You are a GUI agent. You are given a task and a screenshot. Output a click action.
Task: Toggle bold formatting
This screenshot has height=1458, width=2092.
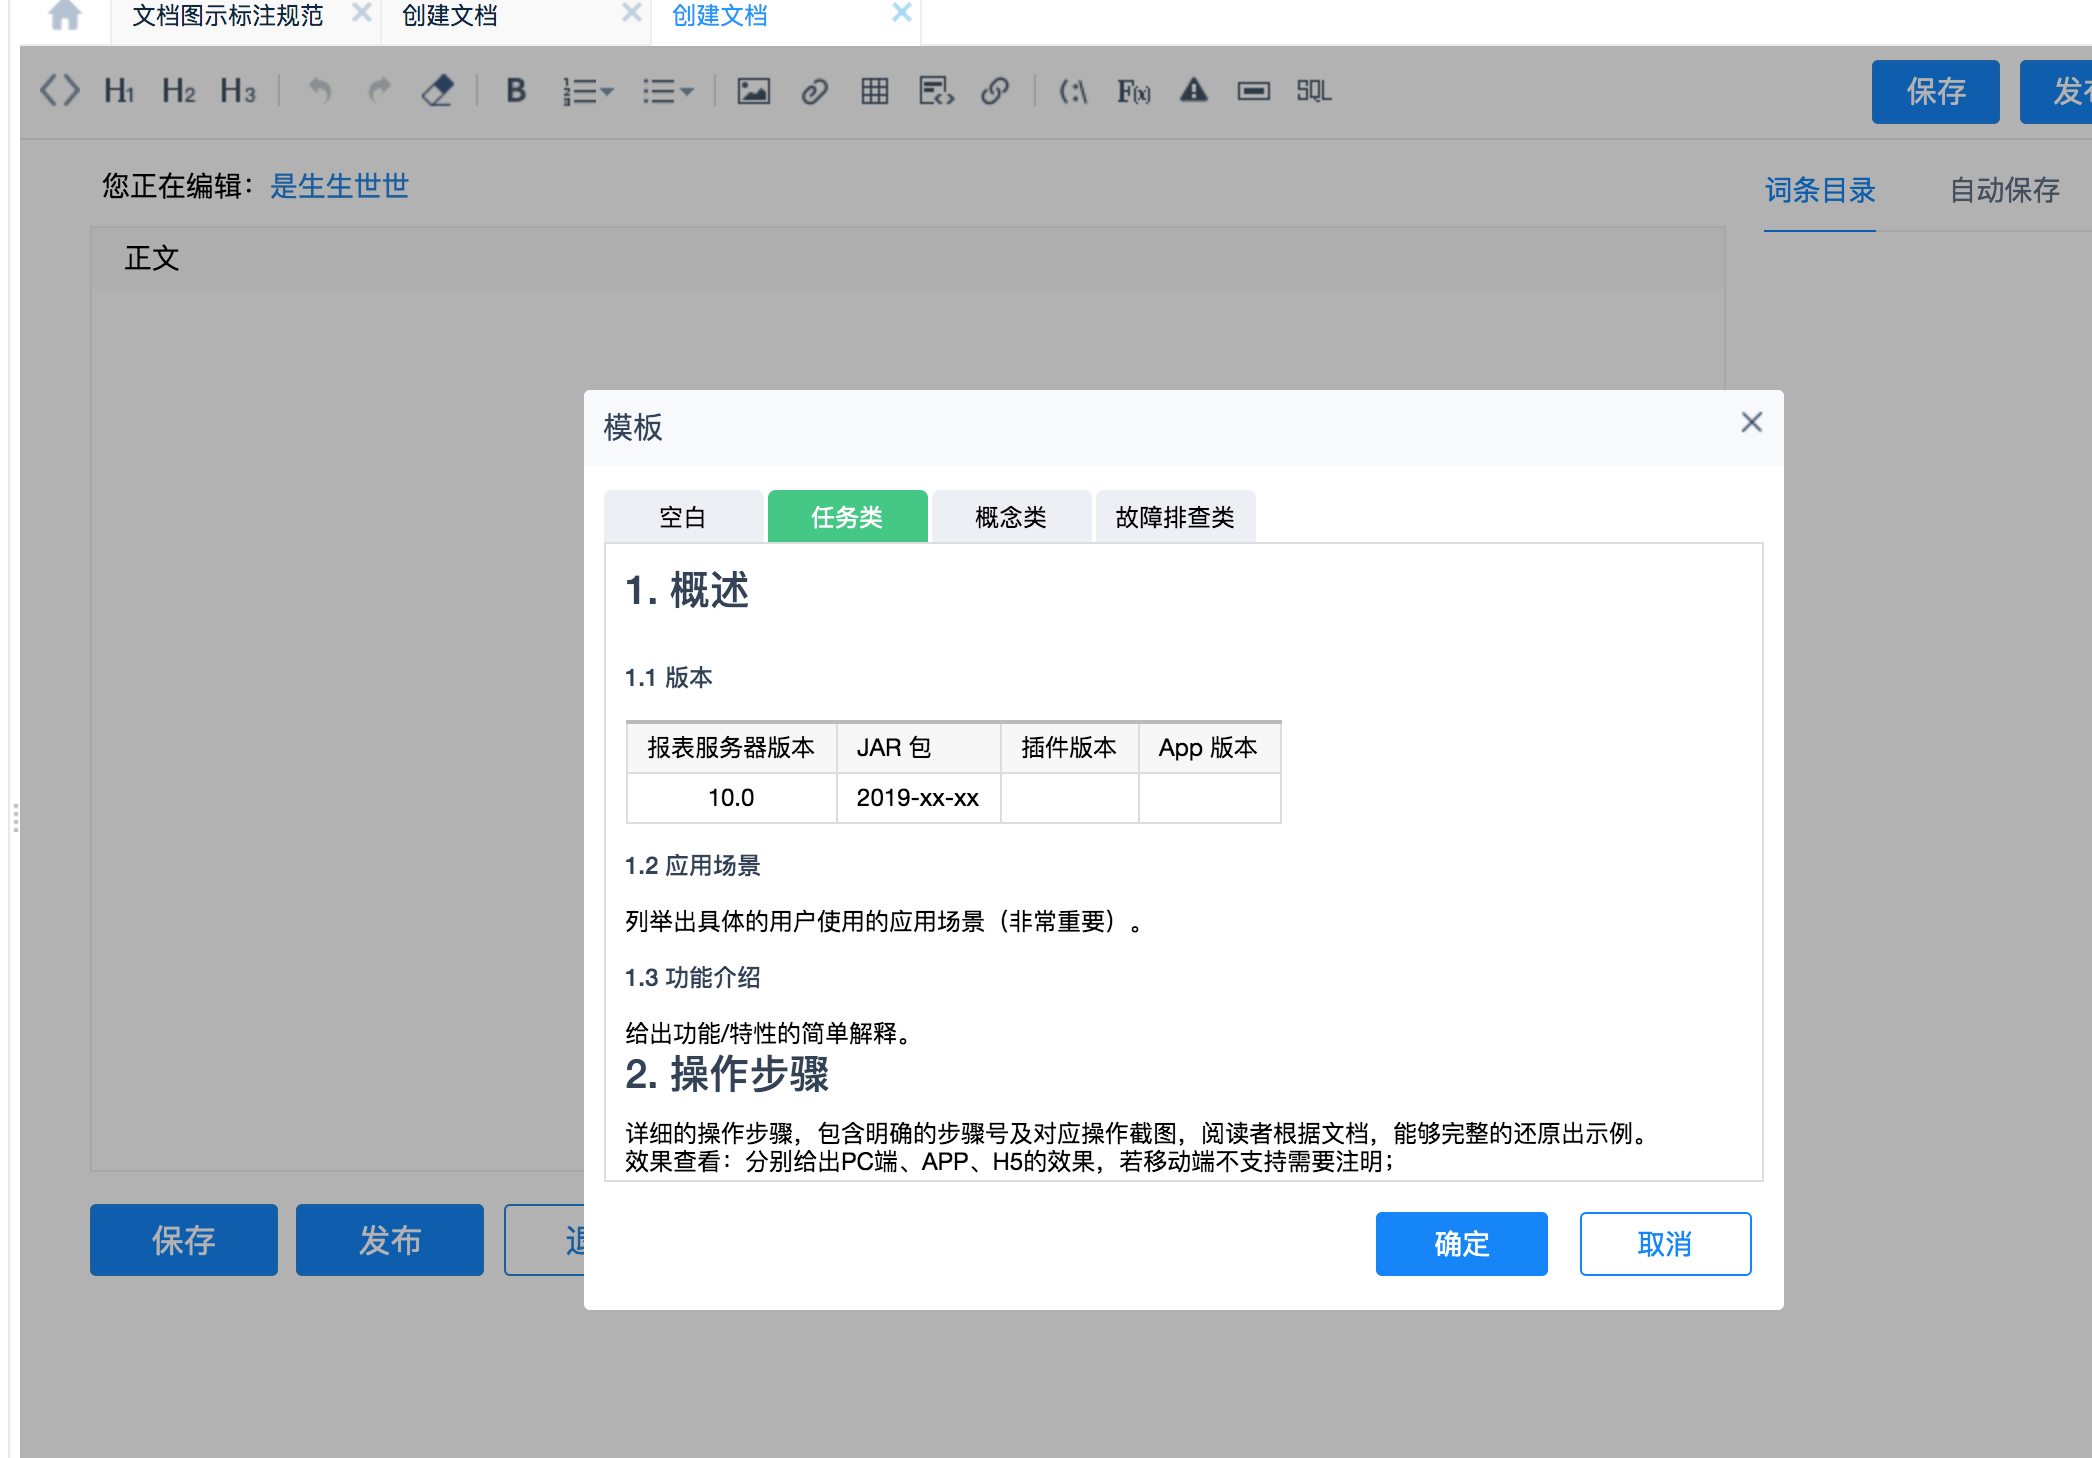pos(516,91)
